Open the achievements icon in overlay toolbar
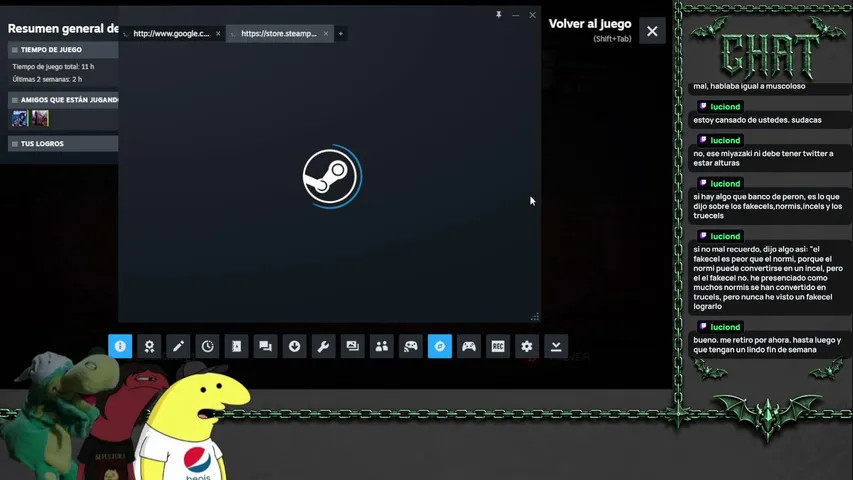This screenshot has height=480, width=853. coord(149,346)
